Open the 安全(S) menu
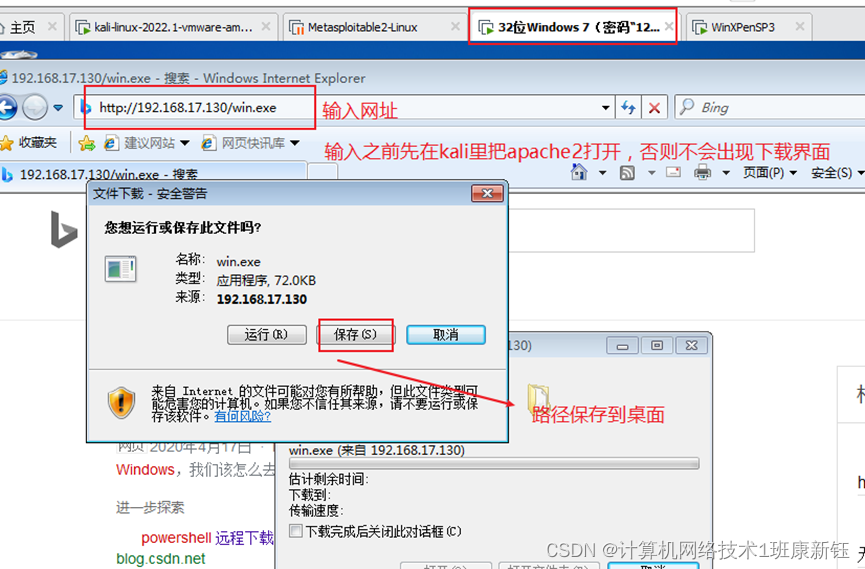 tap(837, 173)
